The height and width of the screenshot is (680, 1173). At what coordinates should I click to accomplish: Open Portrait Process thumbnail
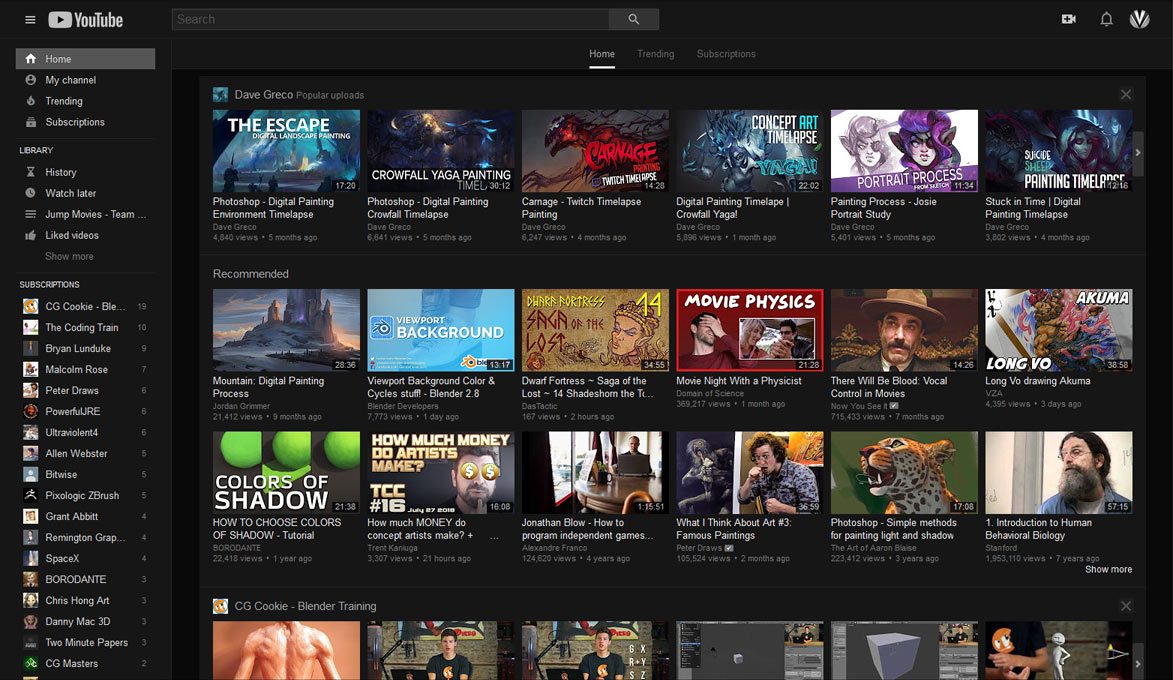pos(904,151)
